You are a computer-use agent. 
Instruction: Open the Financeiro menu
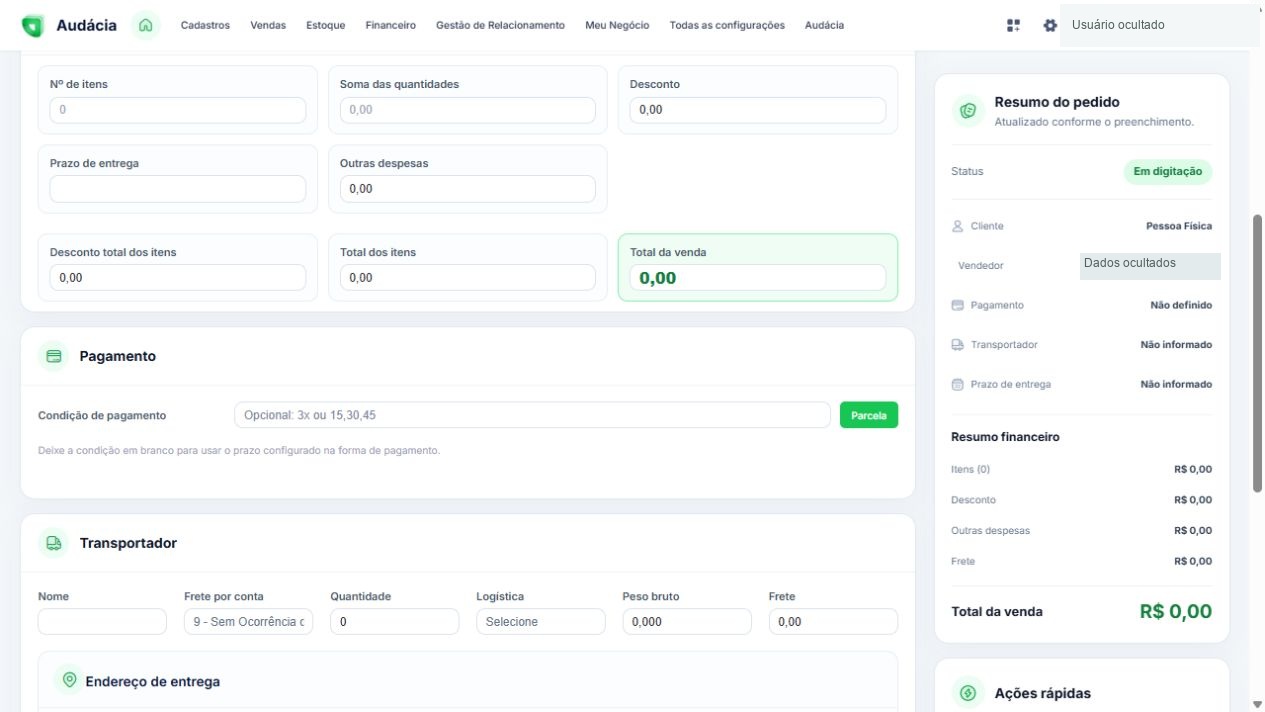pyautogui.click(x=391, y=26)
